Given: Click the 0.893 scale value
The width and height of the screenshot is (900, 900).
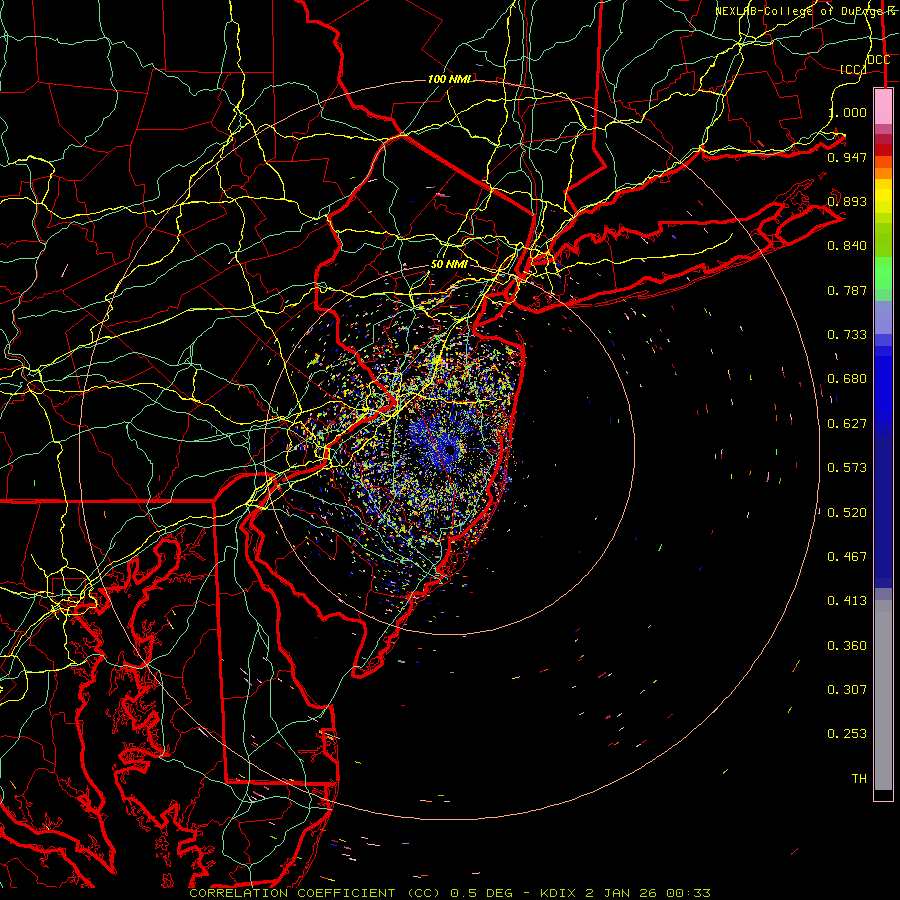Looking at the screenshot, I should [847, 201].
